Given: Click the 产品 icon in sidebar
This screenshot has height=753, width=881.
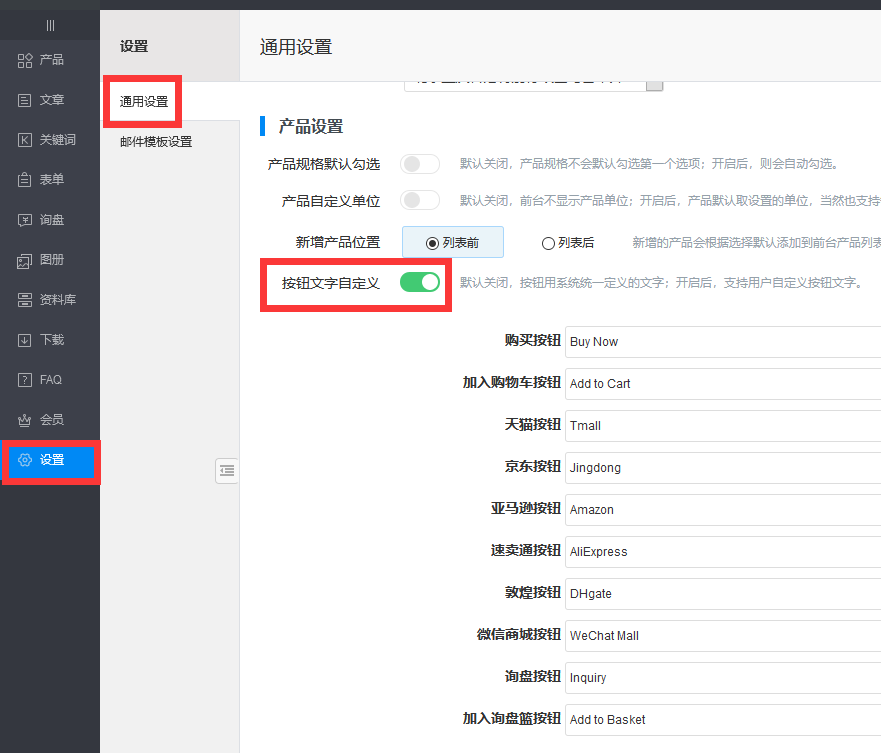Looking at the screenshot, I should 25,61.
